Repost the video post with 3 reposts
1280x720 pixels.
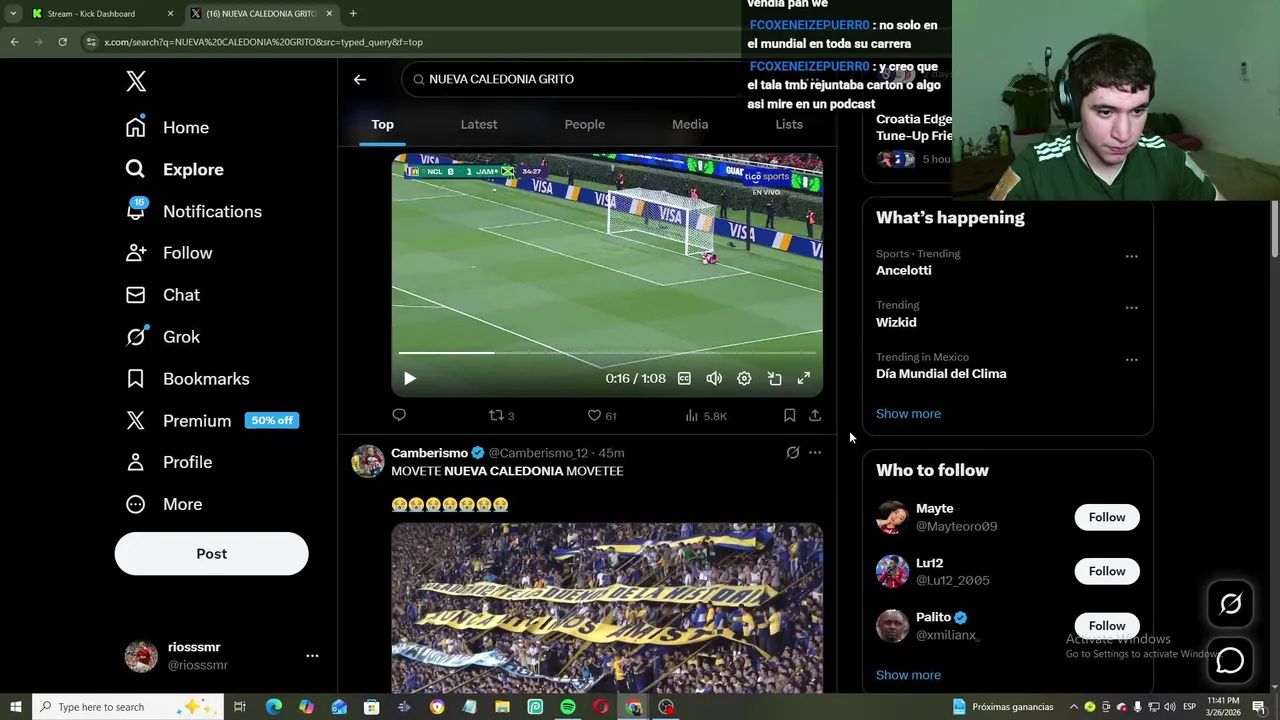coord(501,415)
